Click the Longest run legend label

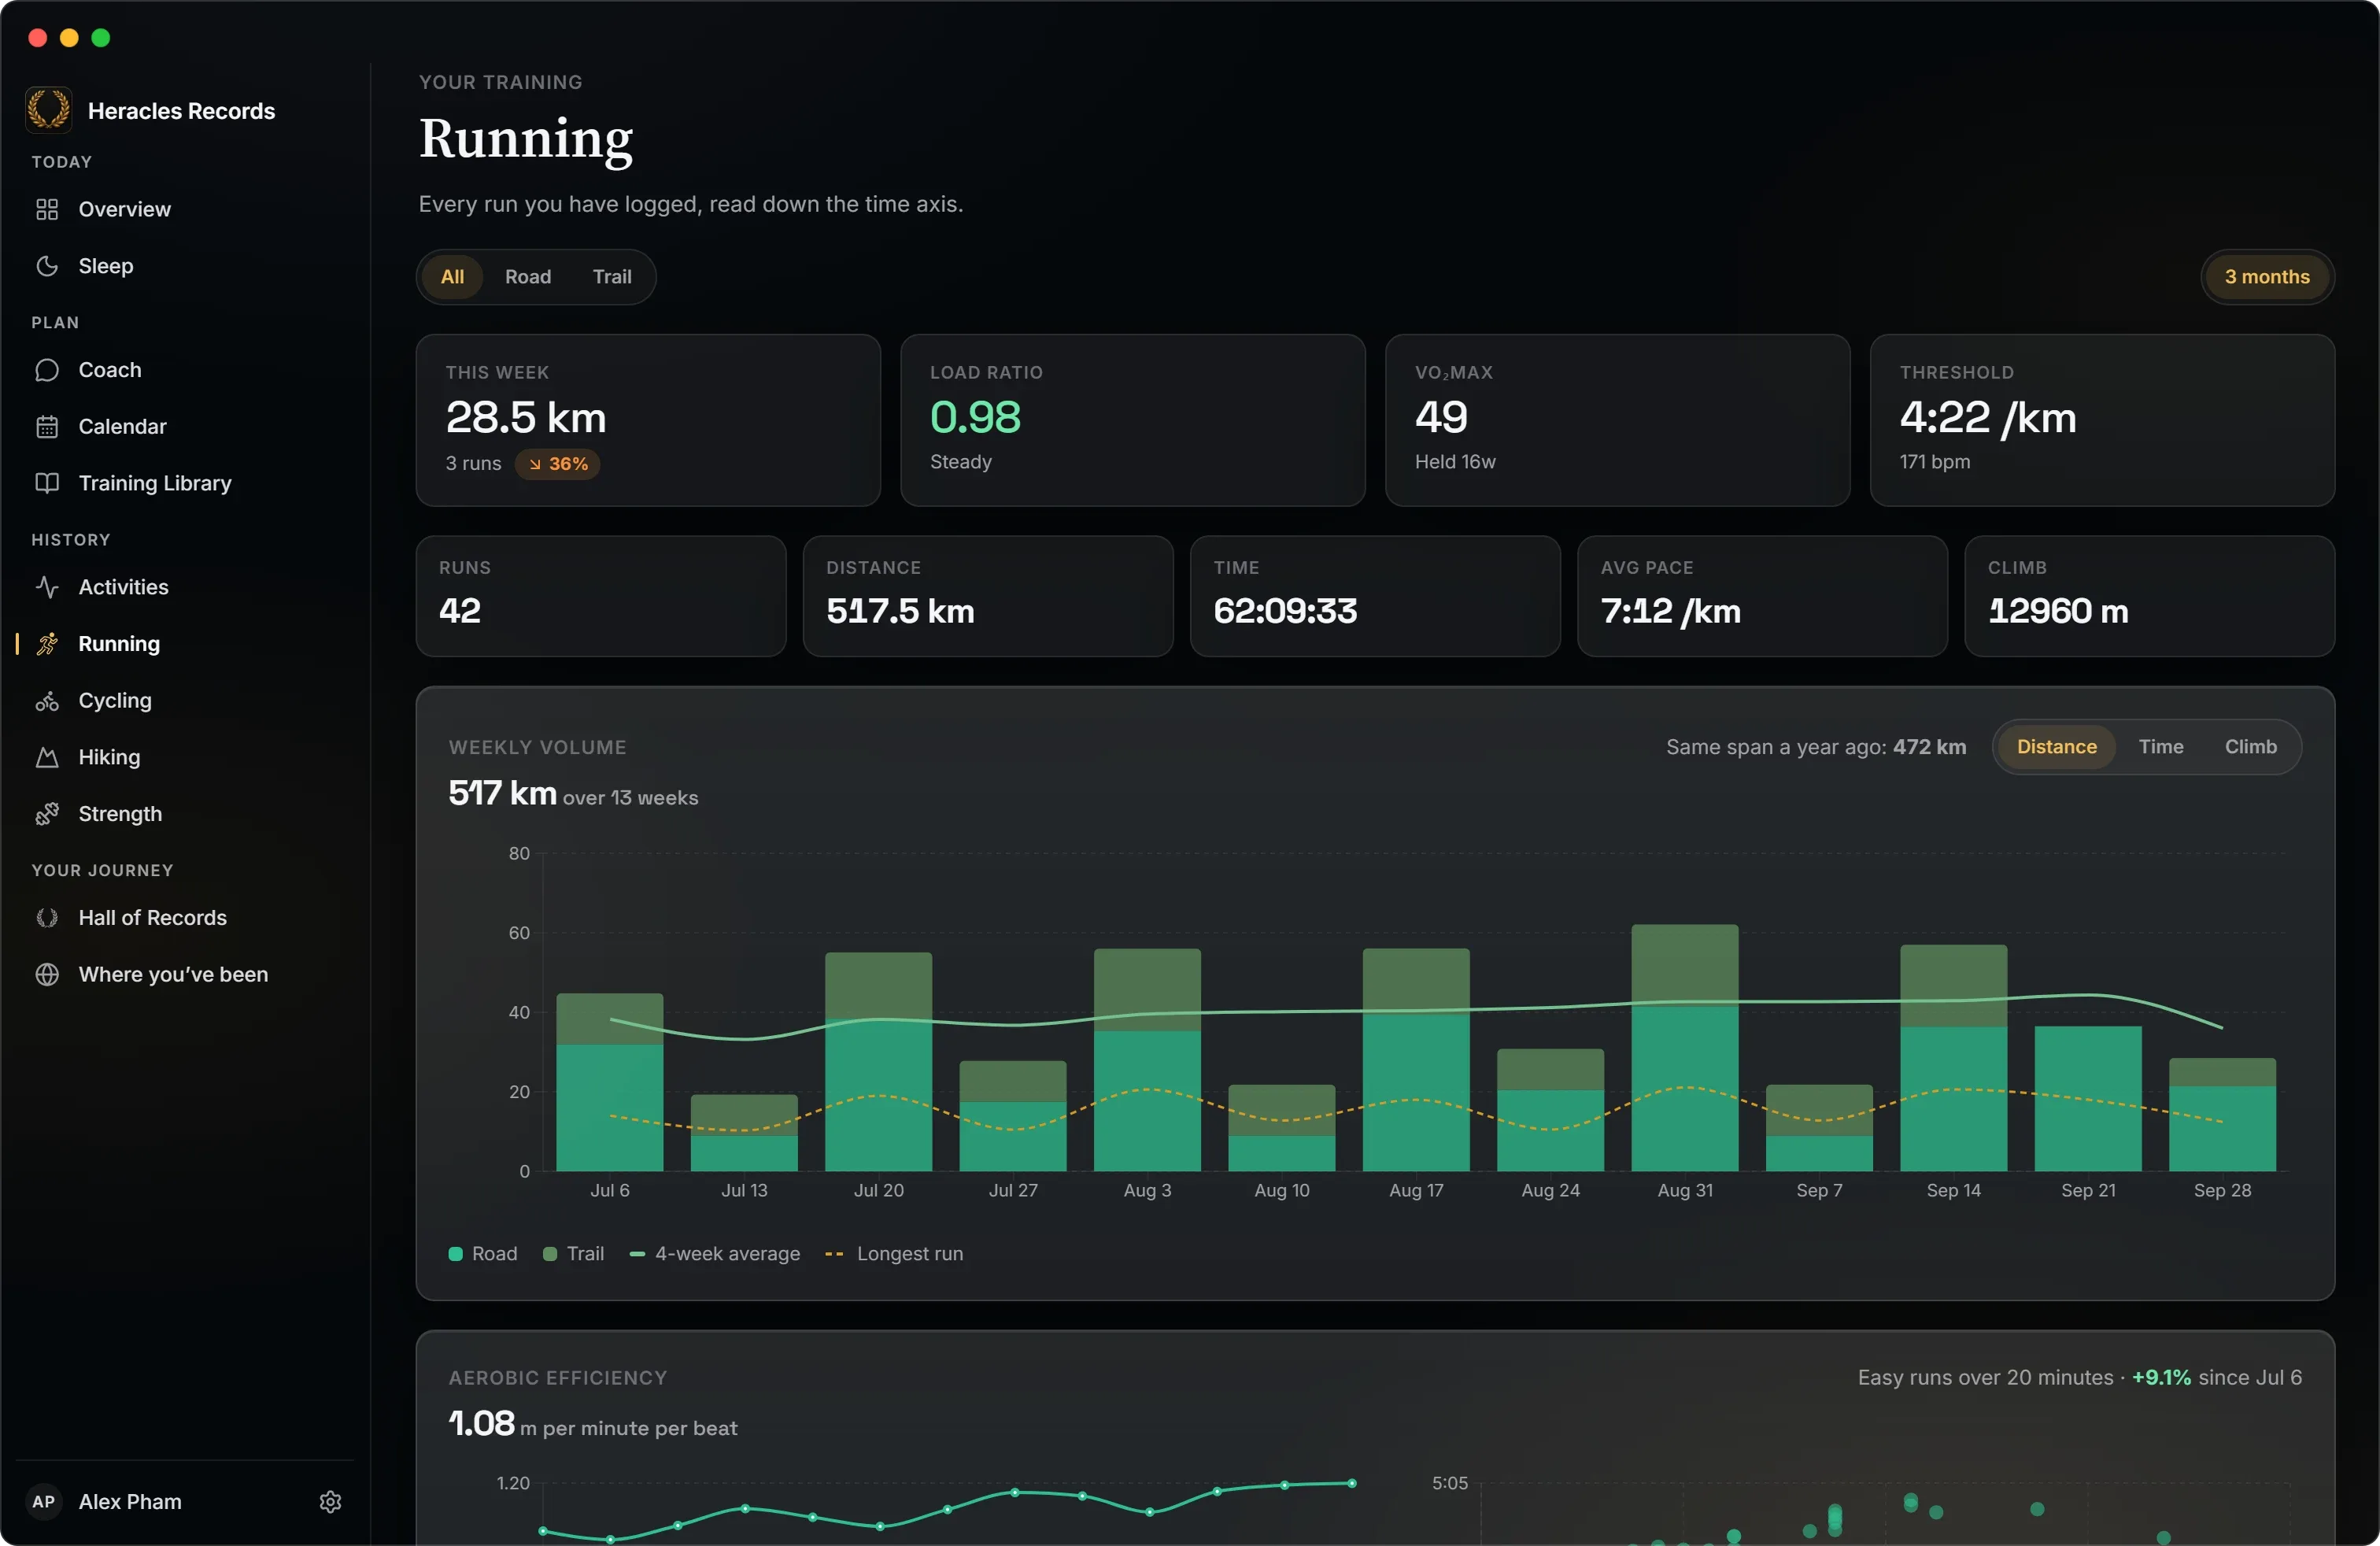[910, 1254]
